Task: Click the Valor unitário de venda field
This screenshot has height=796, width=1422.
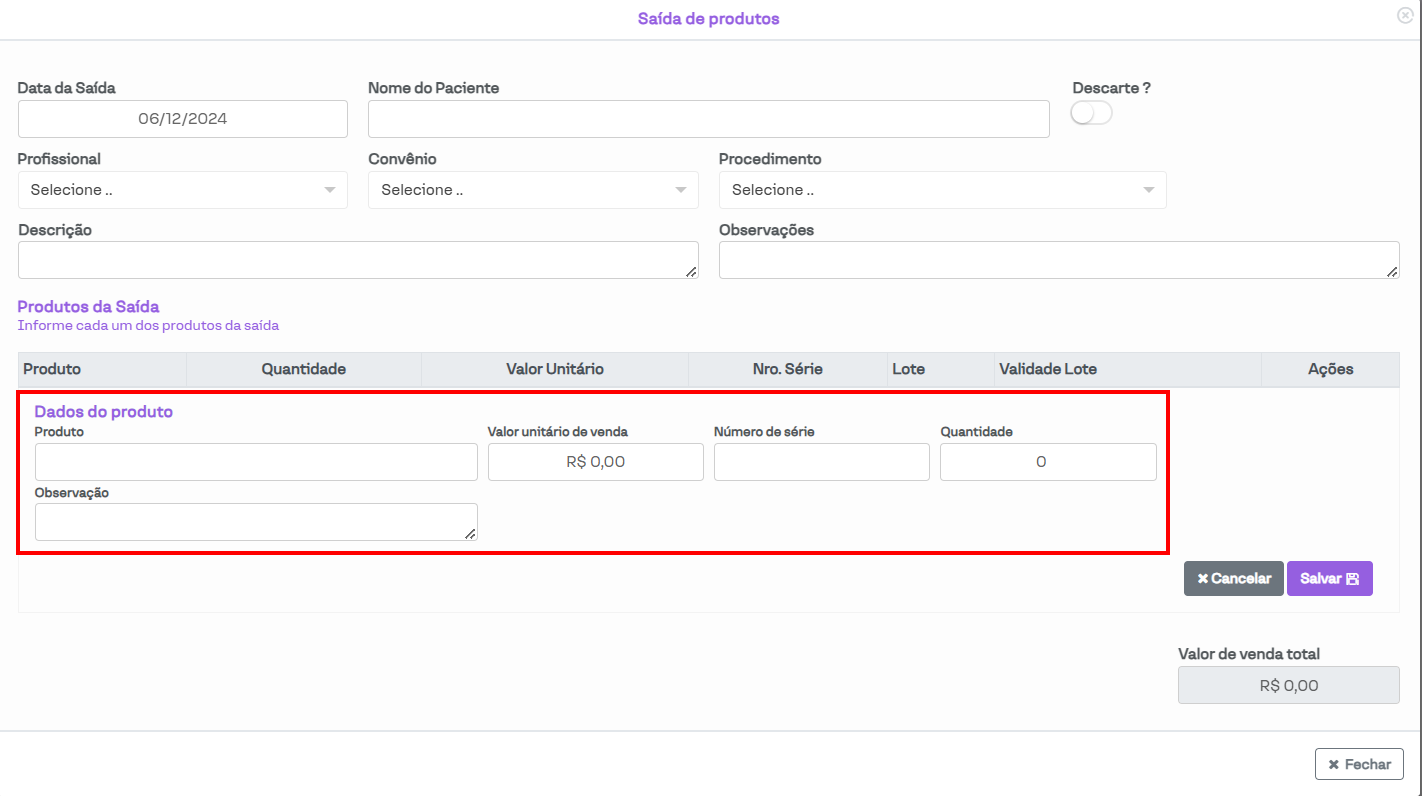Action: coord(595,462)
